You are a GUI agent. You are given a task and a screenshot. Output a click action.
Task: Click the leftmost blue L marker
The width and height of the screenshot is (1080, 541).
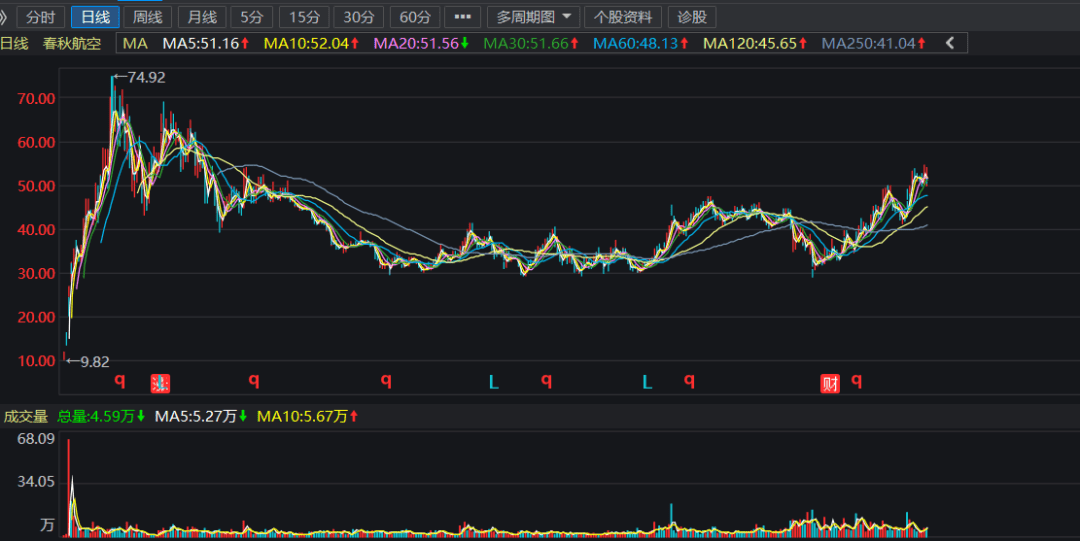[493, 381]
